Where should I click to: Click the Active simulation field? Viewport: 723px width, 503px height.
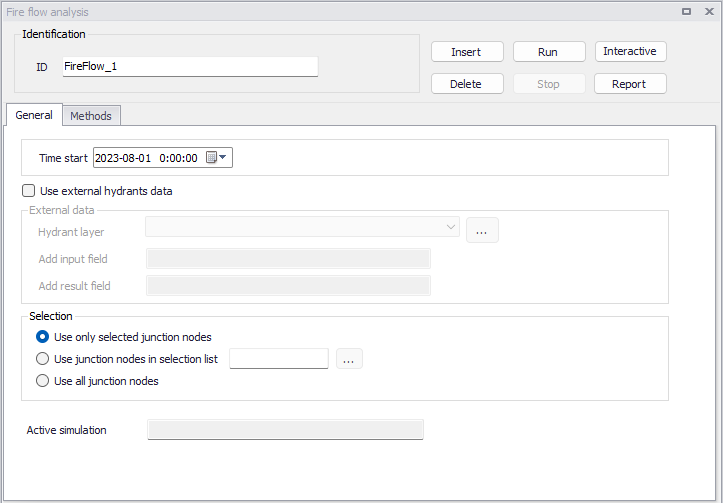285,430
